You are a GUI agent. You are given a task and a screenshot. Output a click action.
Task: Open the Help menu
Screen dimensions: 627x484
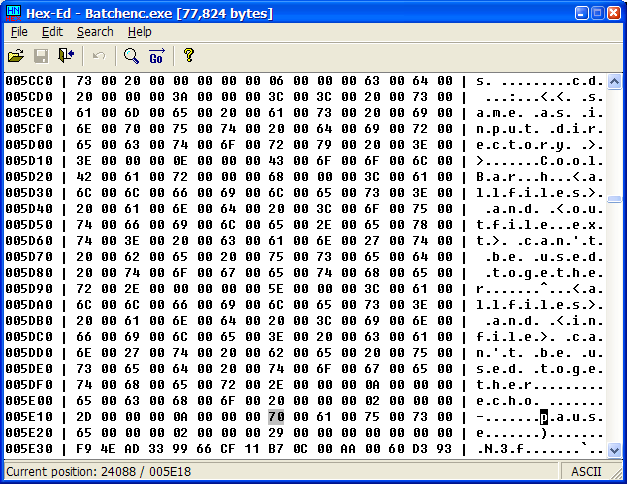(140, 32)
